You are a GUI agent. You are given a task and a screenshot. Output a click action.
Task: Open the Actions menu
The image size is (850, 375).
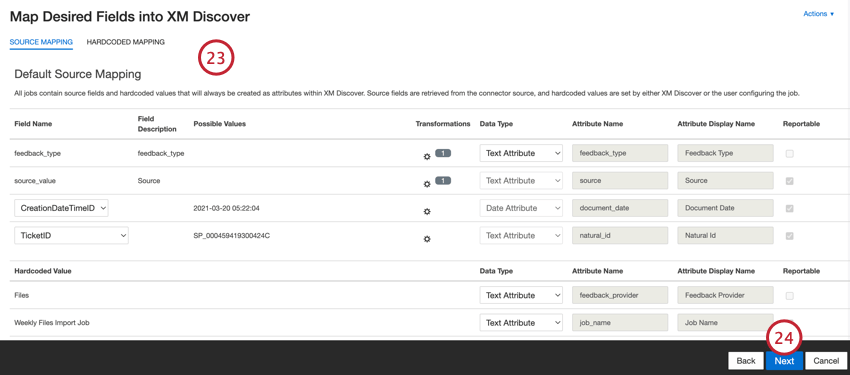[x=819, y=14]
